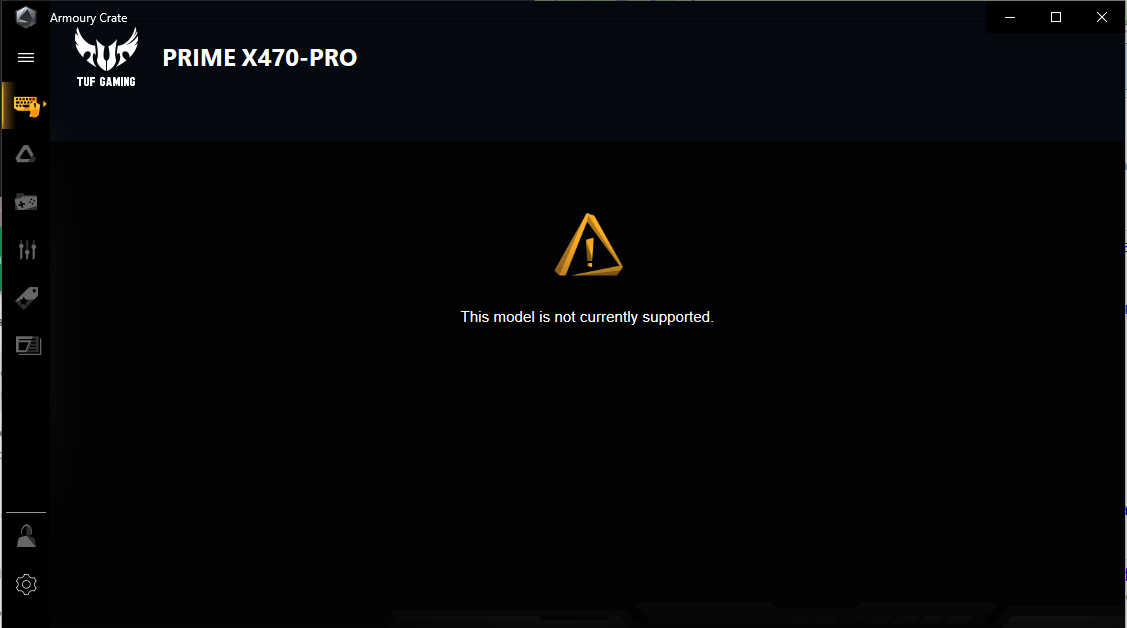Open the hamburger navigation menu
The height and width of the screenshot is (628, 1127).
(x=26, y=57)
